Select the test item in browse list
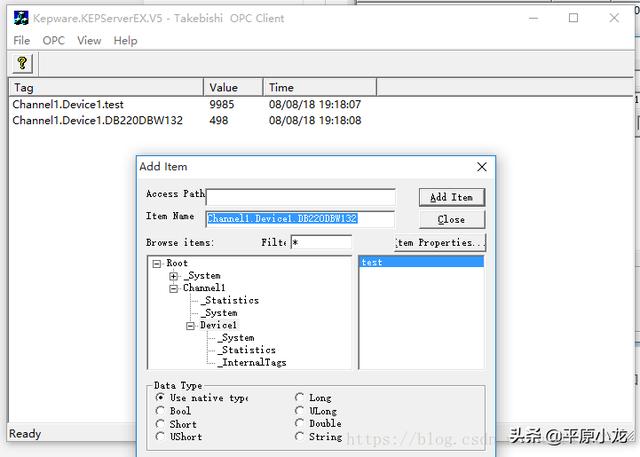 click(x=421, y=262)
